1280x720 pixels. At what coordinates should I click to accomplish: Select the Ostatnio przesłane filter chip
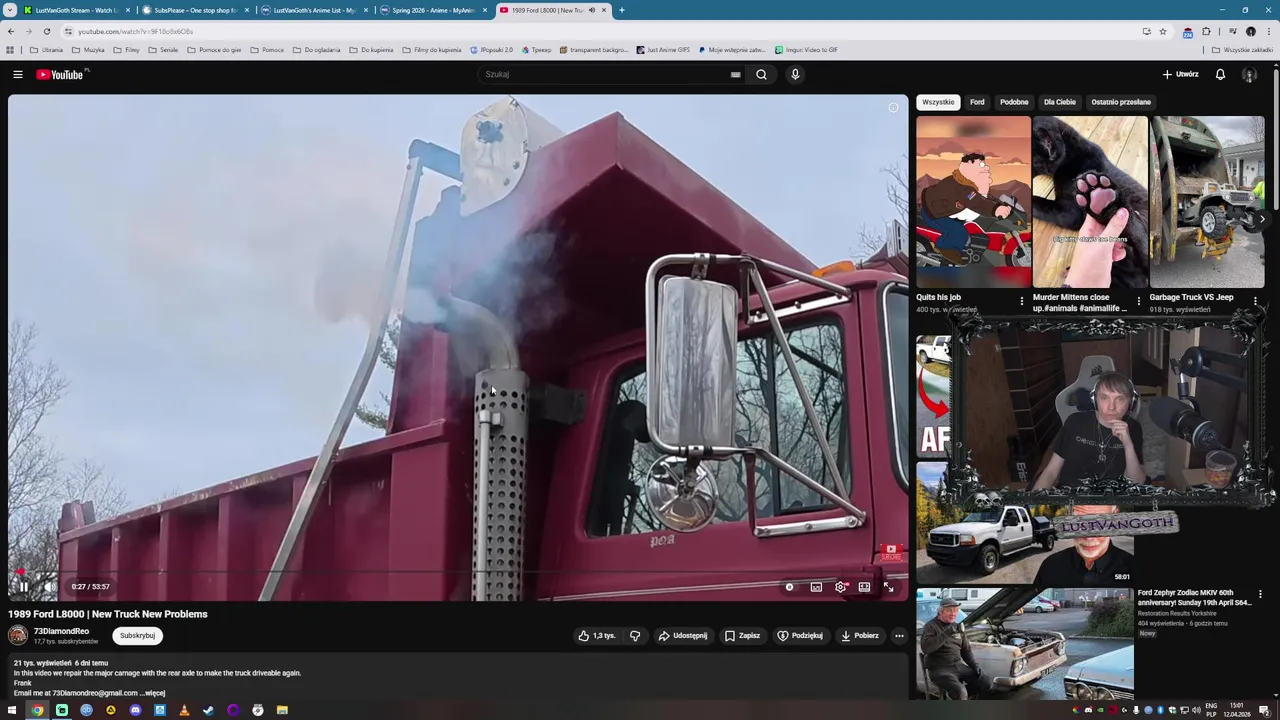1121,102
